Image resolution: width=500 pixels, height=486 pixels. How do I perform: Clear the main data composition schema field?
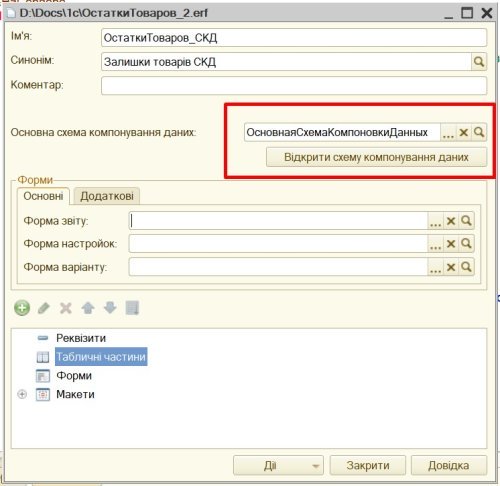(x=463, y=132)
